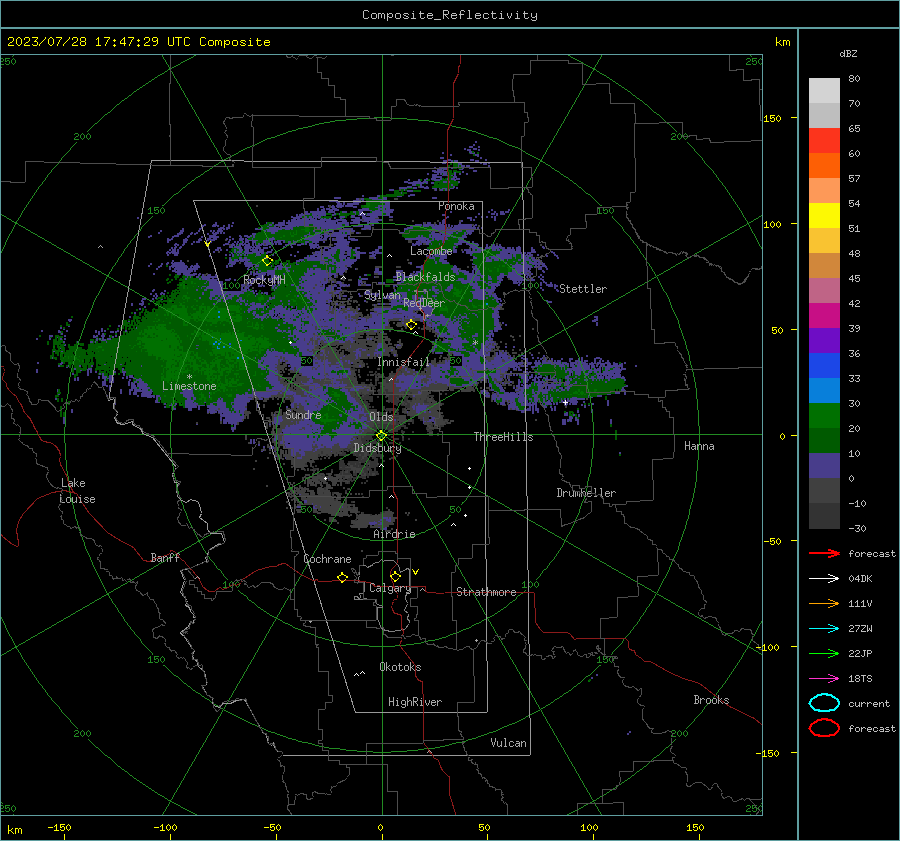The width and height of the screenshot is (900, 841).
Task: Select the 10 dBZ slate-purple color swatch
Action: coord(824,465)
